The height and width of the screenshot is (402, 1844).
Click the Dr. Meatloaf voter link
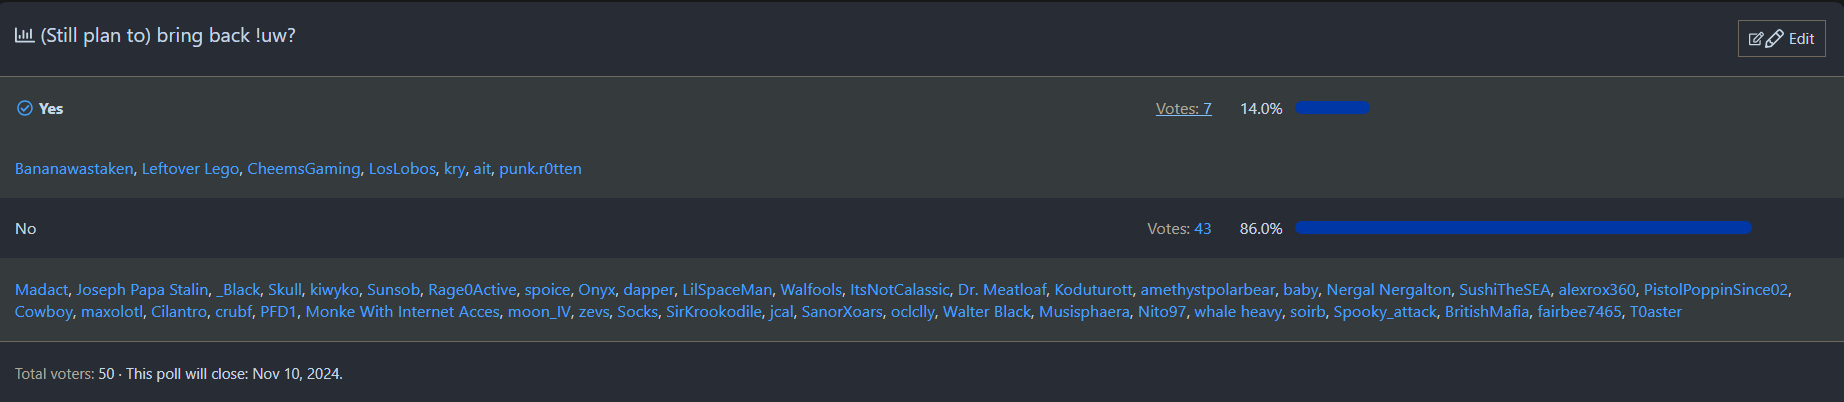click(x=1001, y=290)
